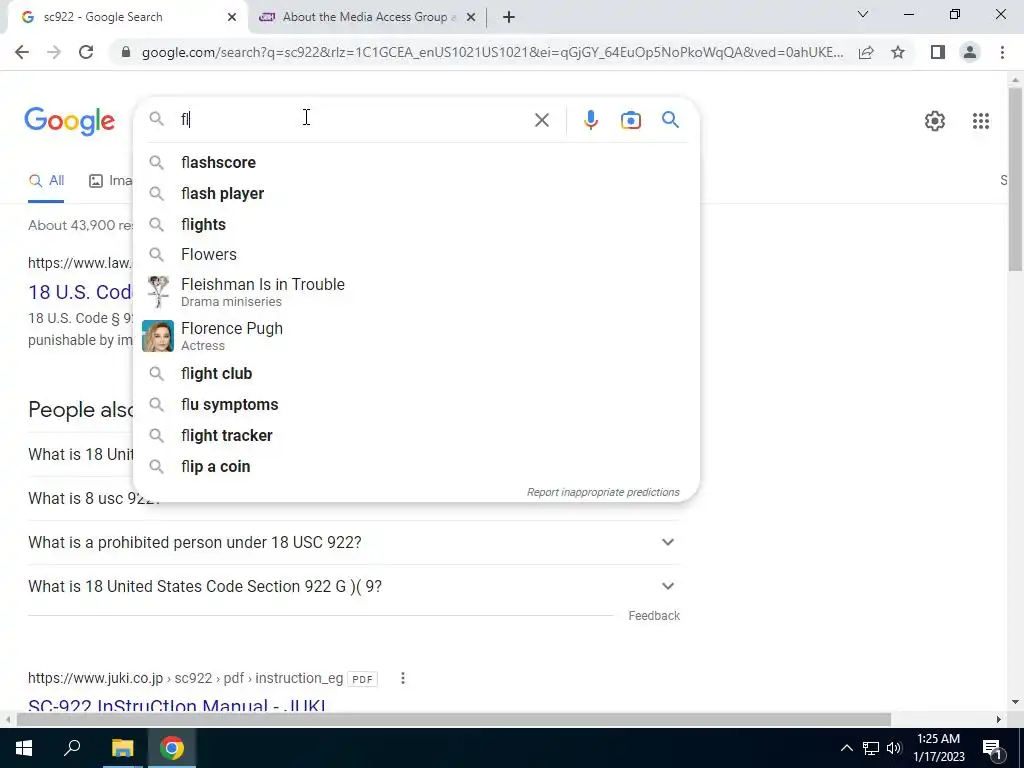Viewport: 1024px width, 768px height.
Task: Choose the Florence Pugh suggestion
Action: (416, 336)
